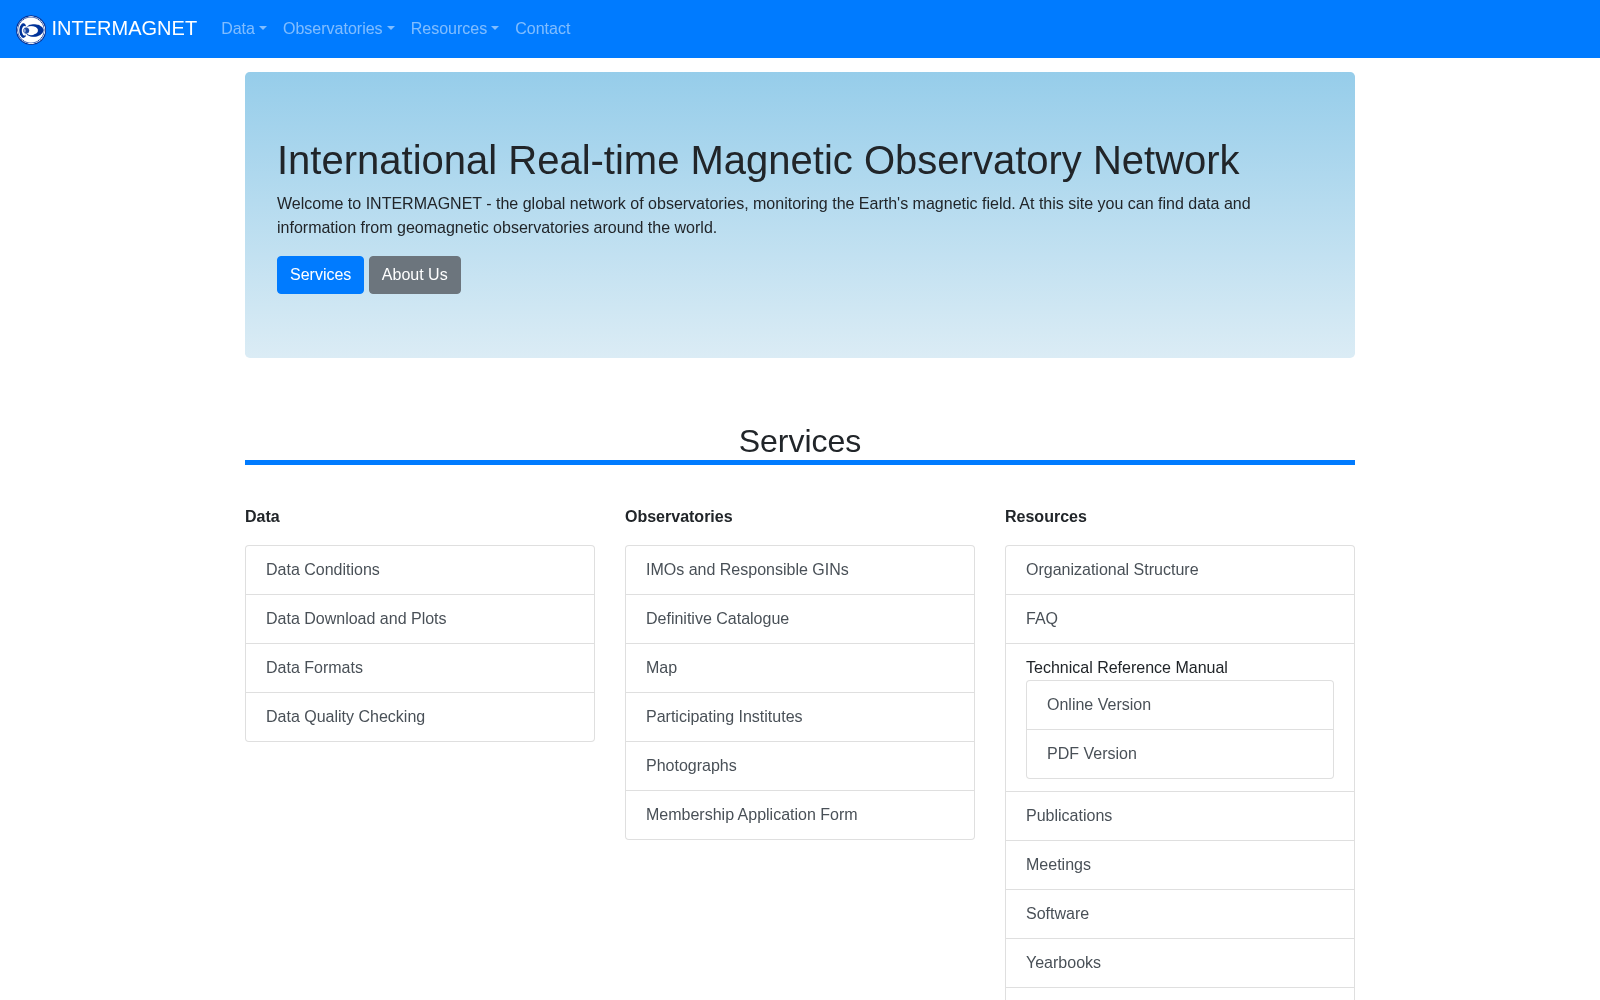The image size is (1600, 1000).
Task: Open the INTERMAGNET home brand link
Action: click(107, 29)
